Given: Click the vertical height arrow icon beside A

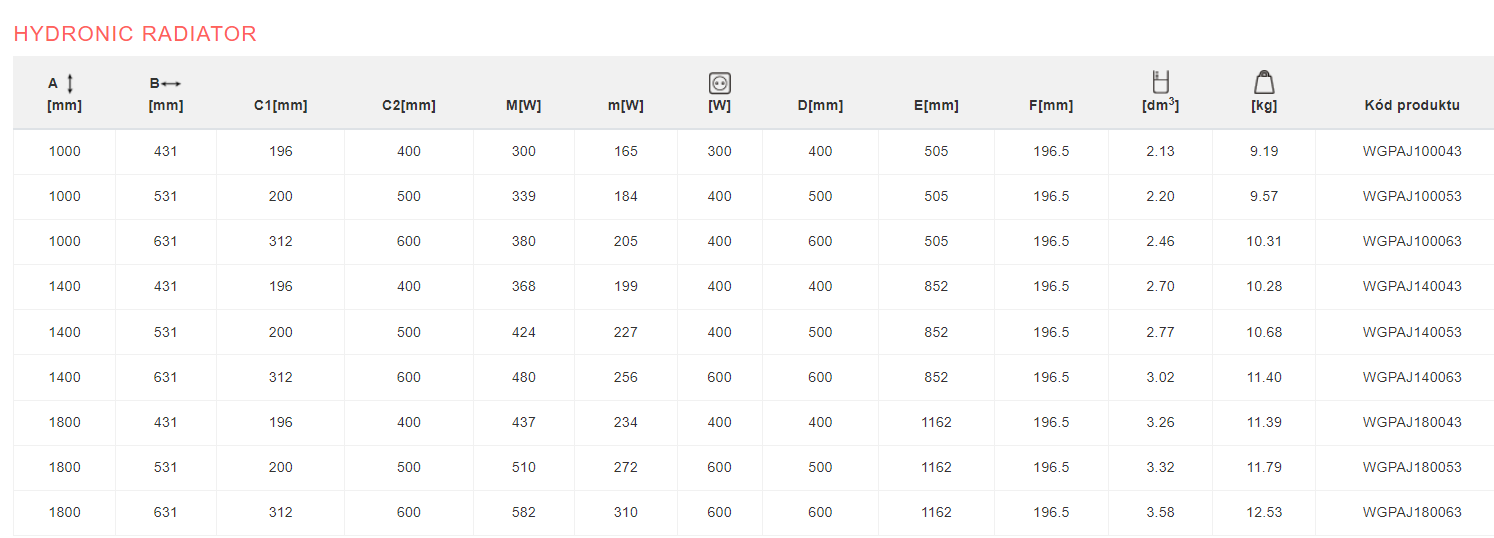Looking at the screenshot, I should (70, 84).
